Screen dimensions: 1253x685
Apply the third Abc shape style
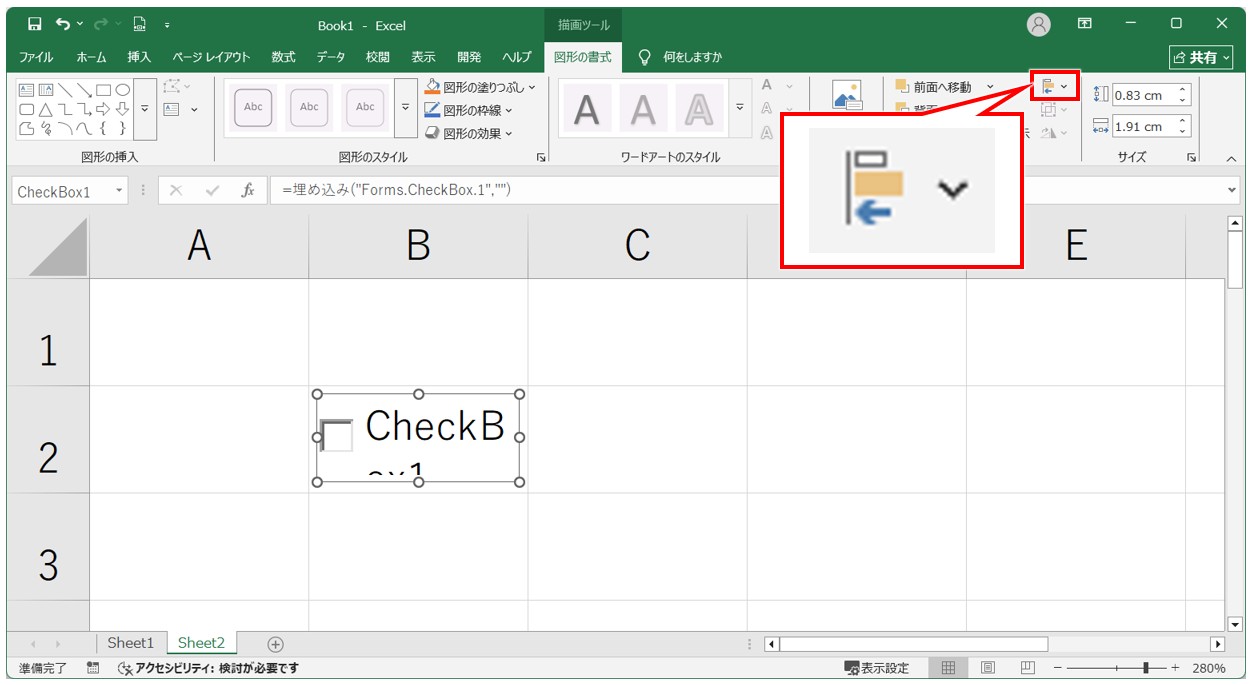(366, 107)
